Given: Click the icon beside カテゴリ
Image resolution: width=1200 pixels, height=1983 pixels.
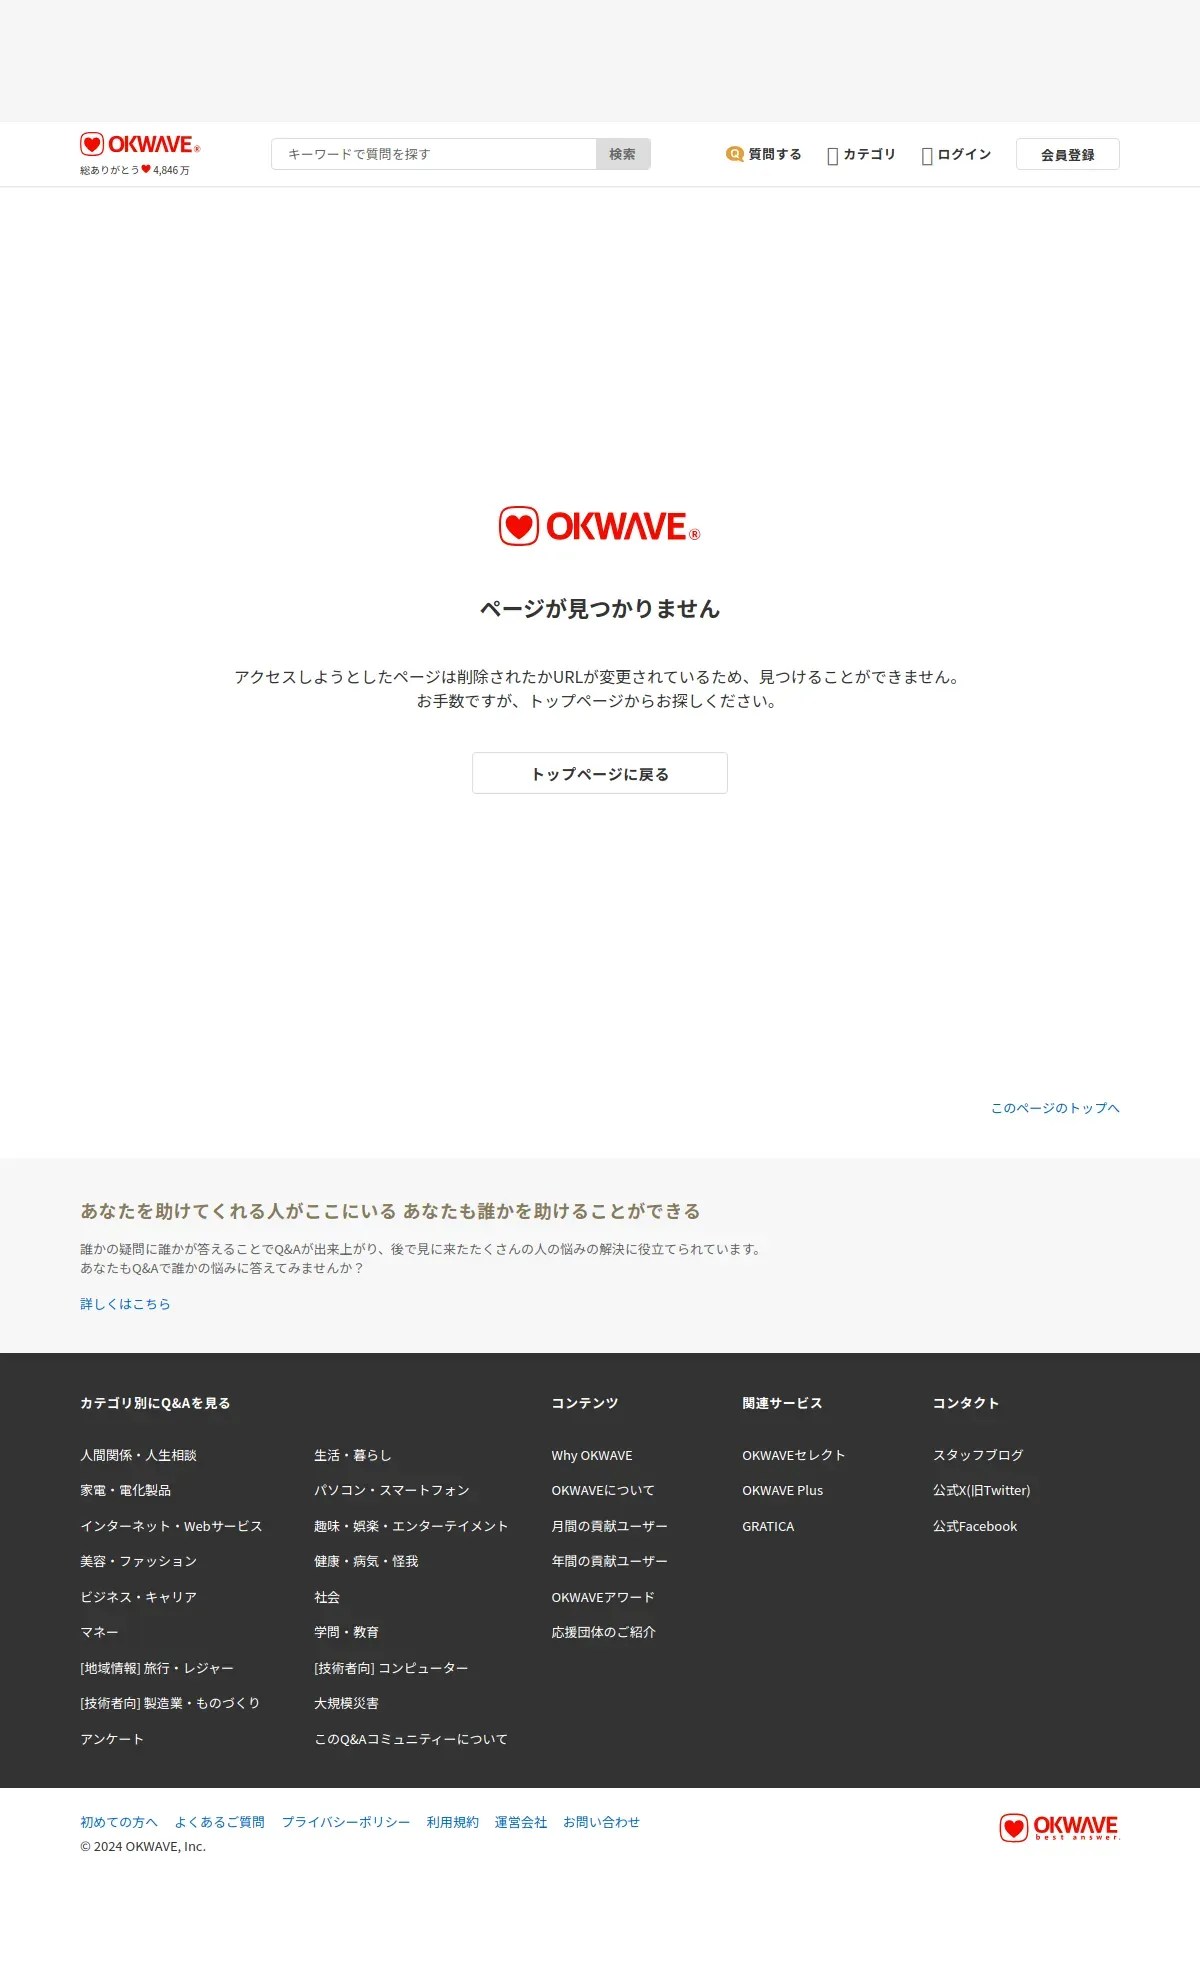Looking at the screenshot, I should 832,155.
